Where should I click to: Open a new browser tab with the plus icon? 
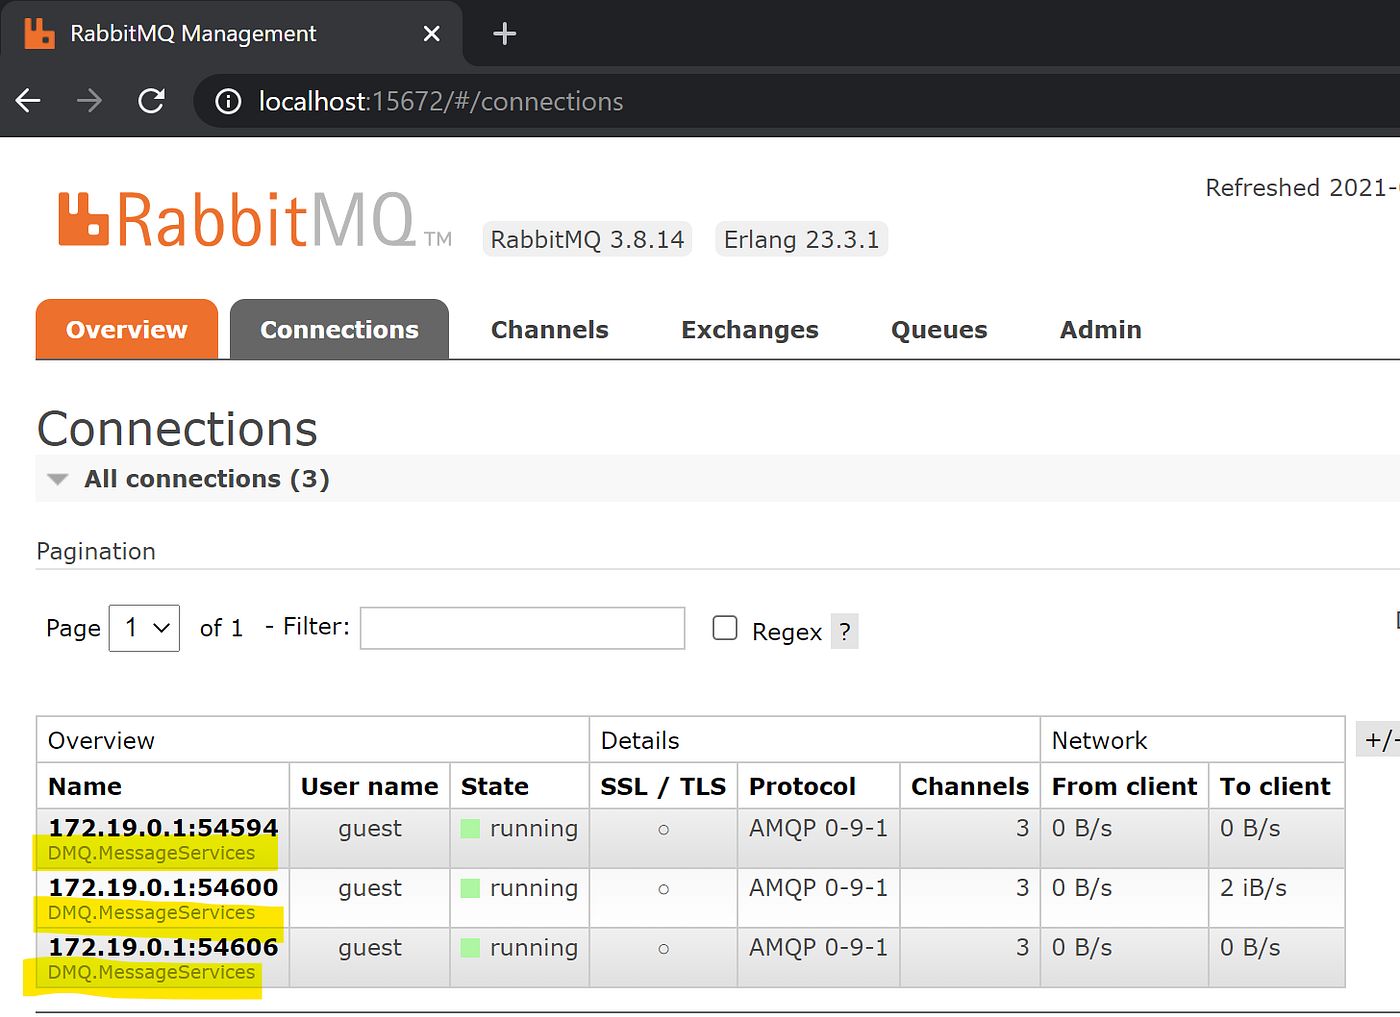click(x=504, y=33)
